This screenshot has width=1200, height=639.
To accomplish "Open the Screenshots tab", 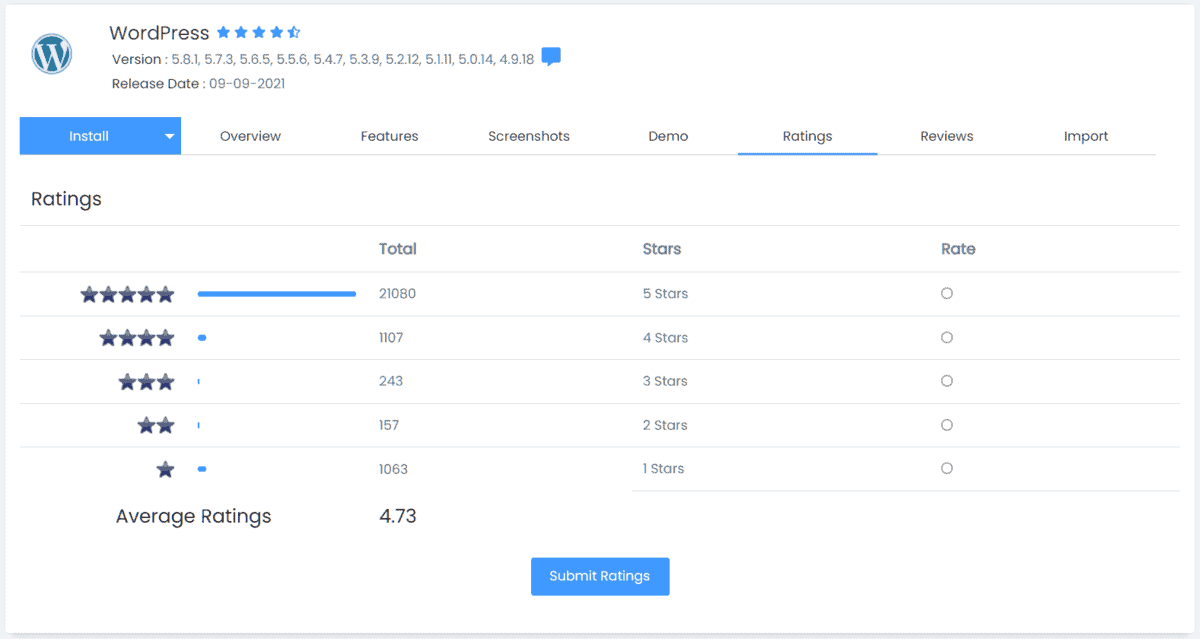I will point(528,136).
